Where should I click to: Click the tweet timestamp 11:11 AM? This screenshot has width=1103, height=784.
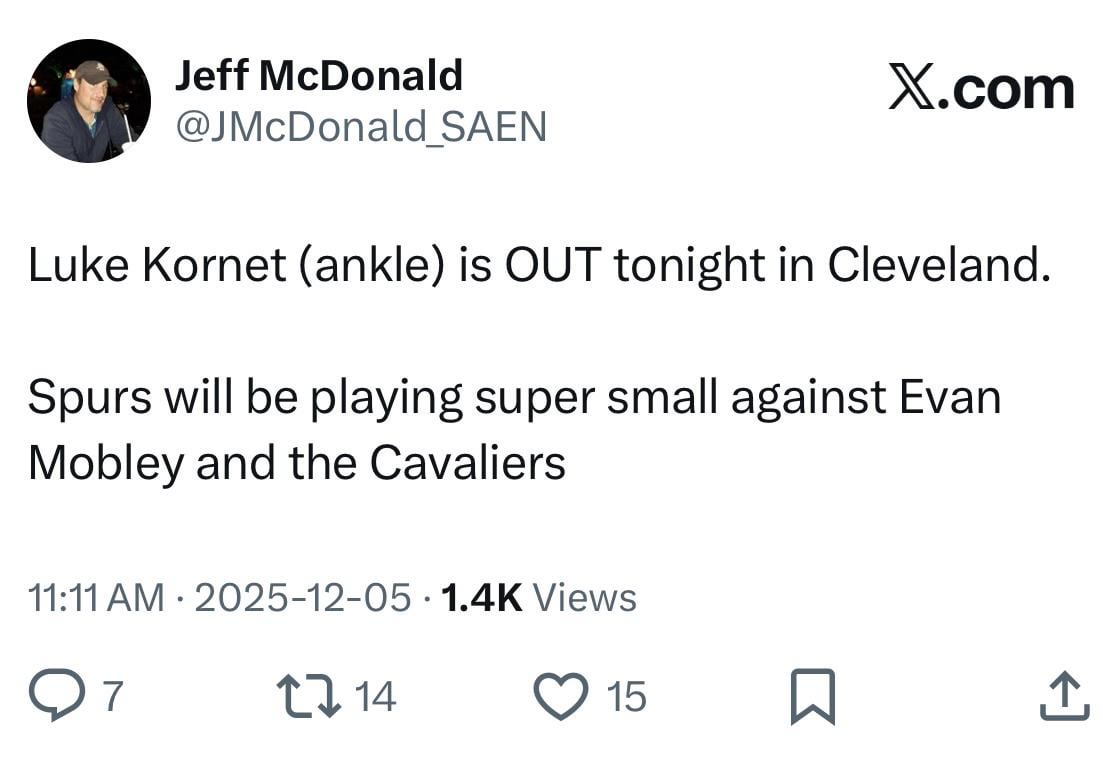point(88,596)
